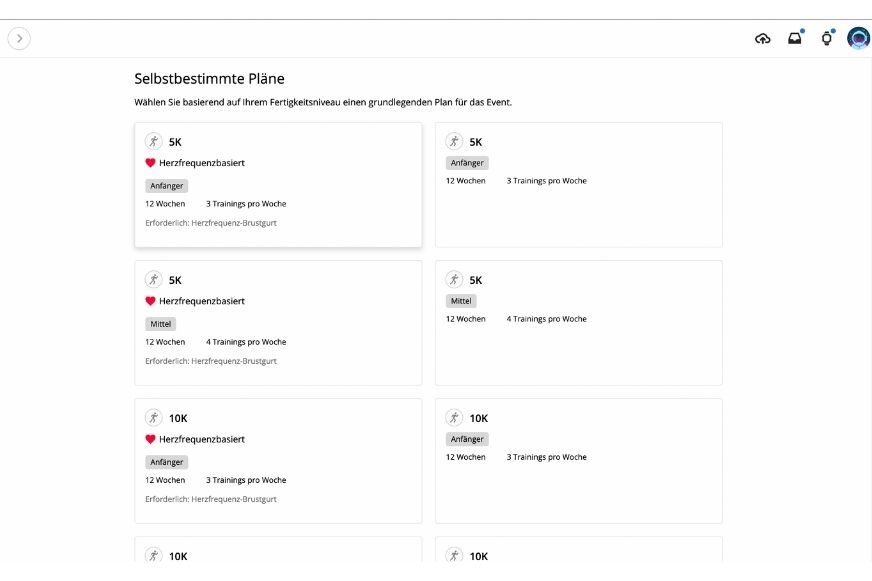Image resolution: width=872 pixels, height=581 pixels.
Task: Expand the collapsed sidebar with the chevron
Action: 19,38
